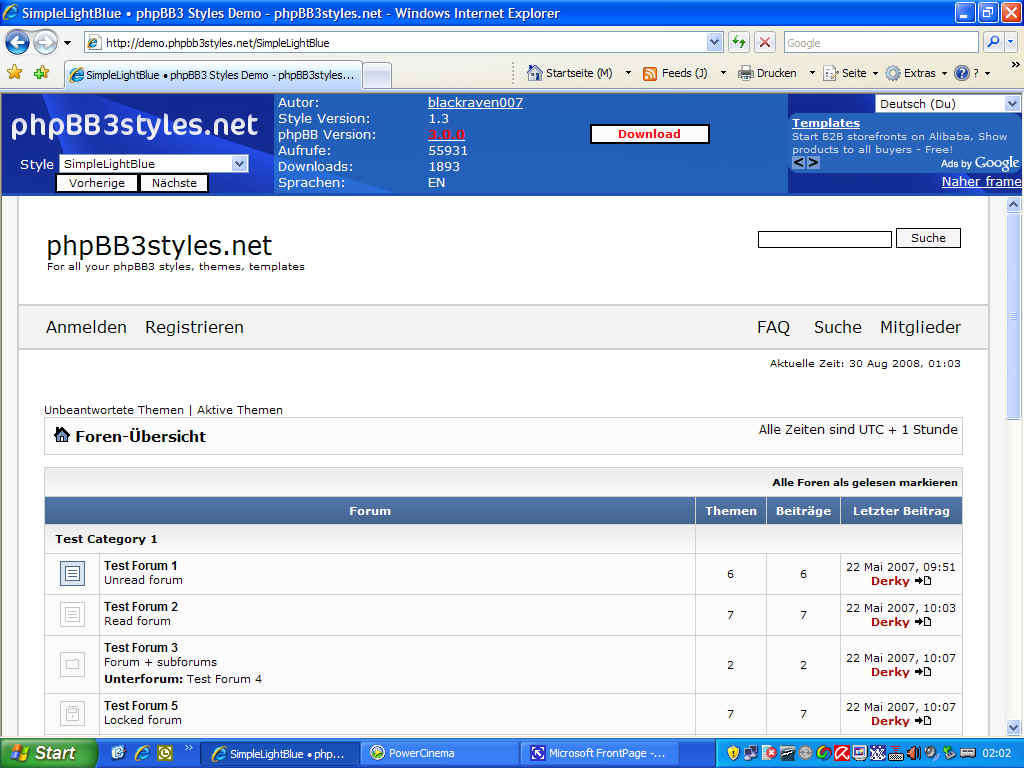
Task: Click the previous ad arrow
Action: coord(798,163)
